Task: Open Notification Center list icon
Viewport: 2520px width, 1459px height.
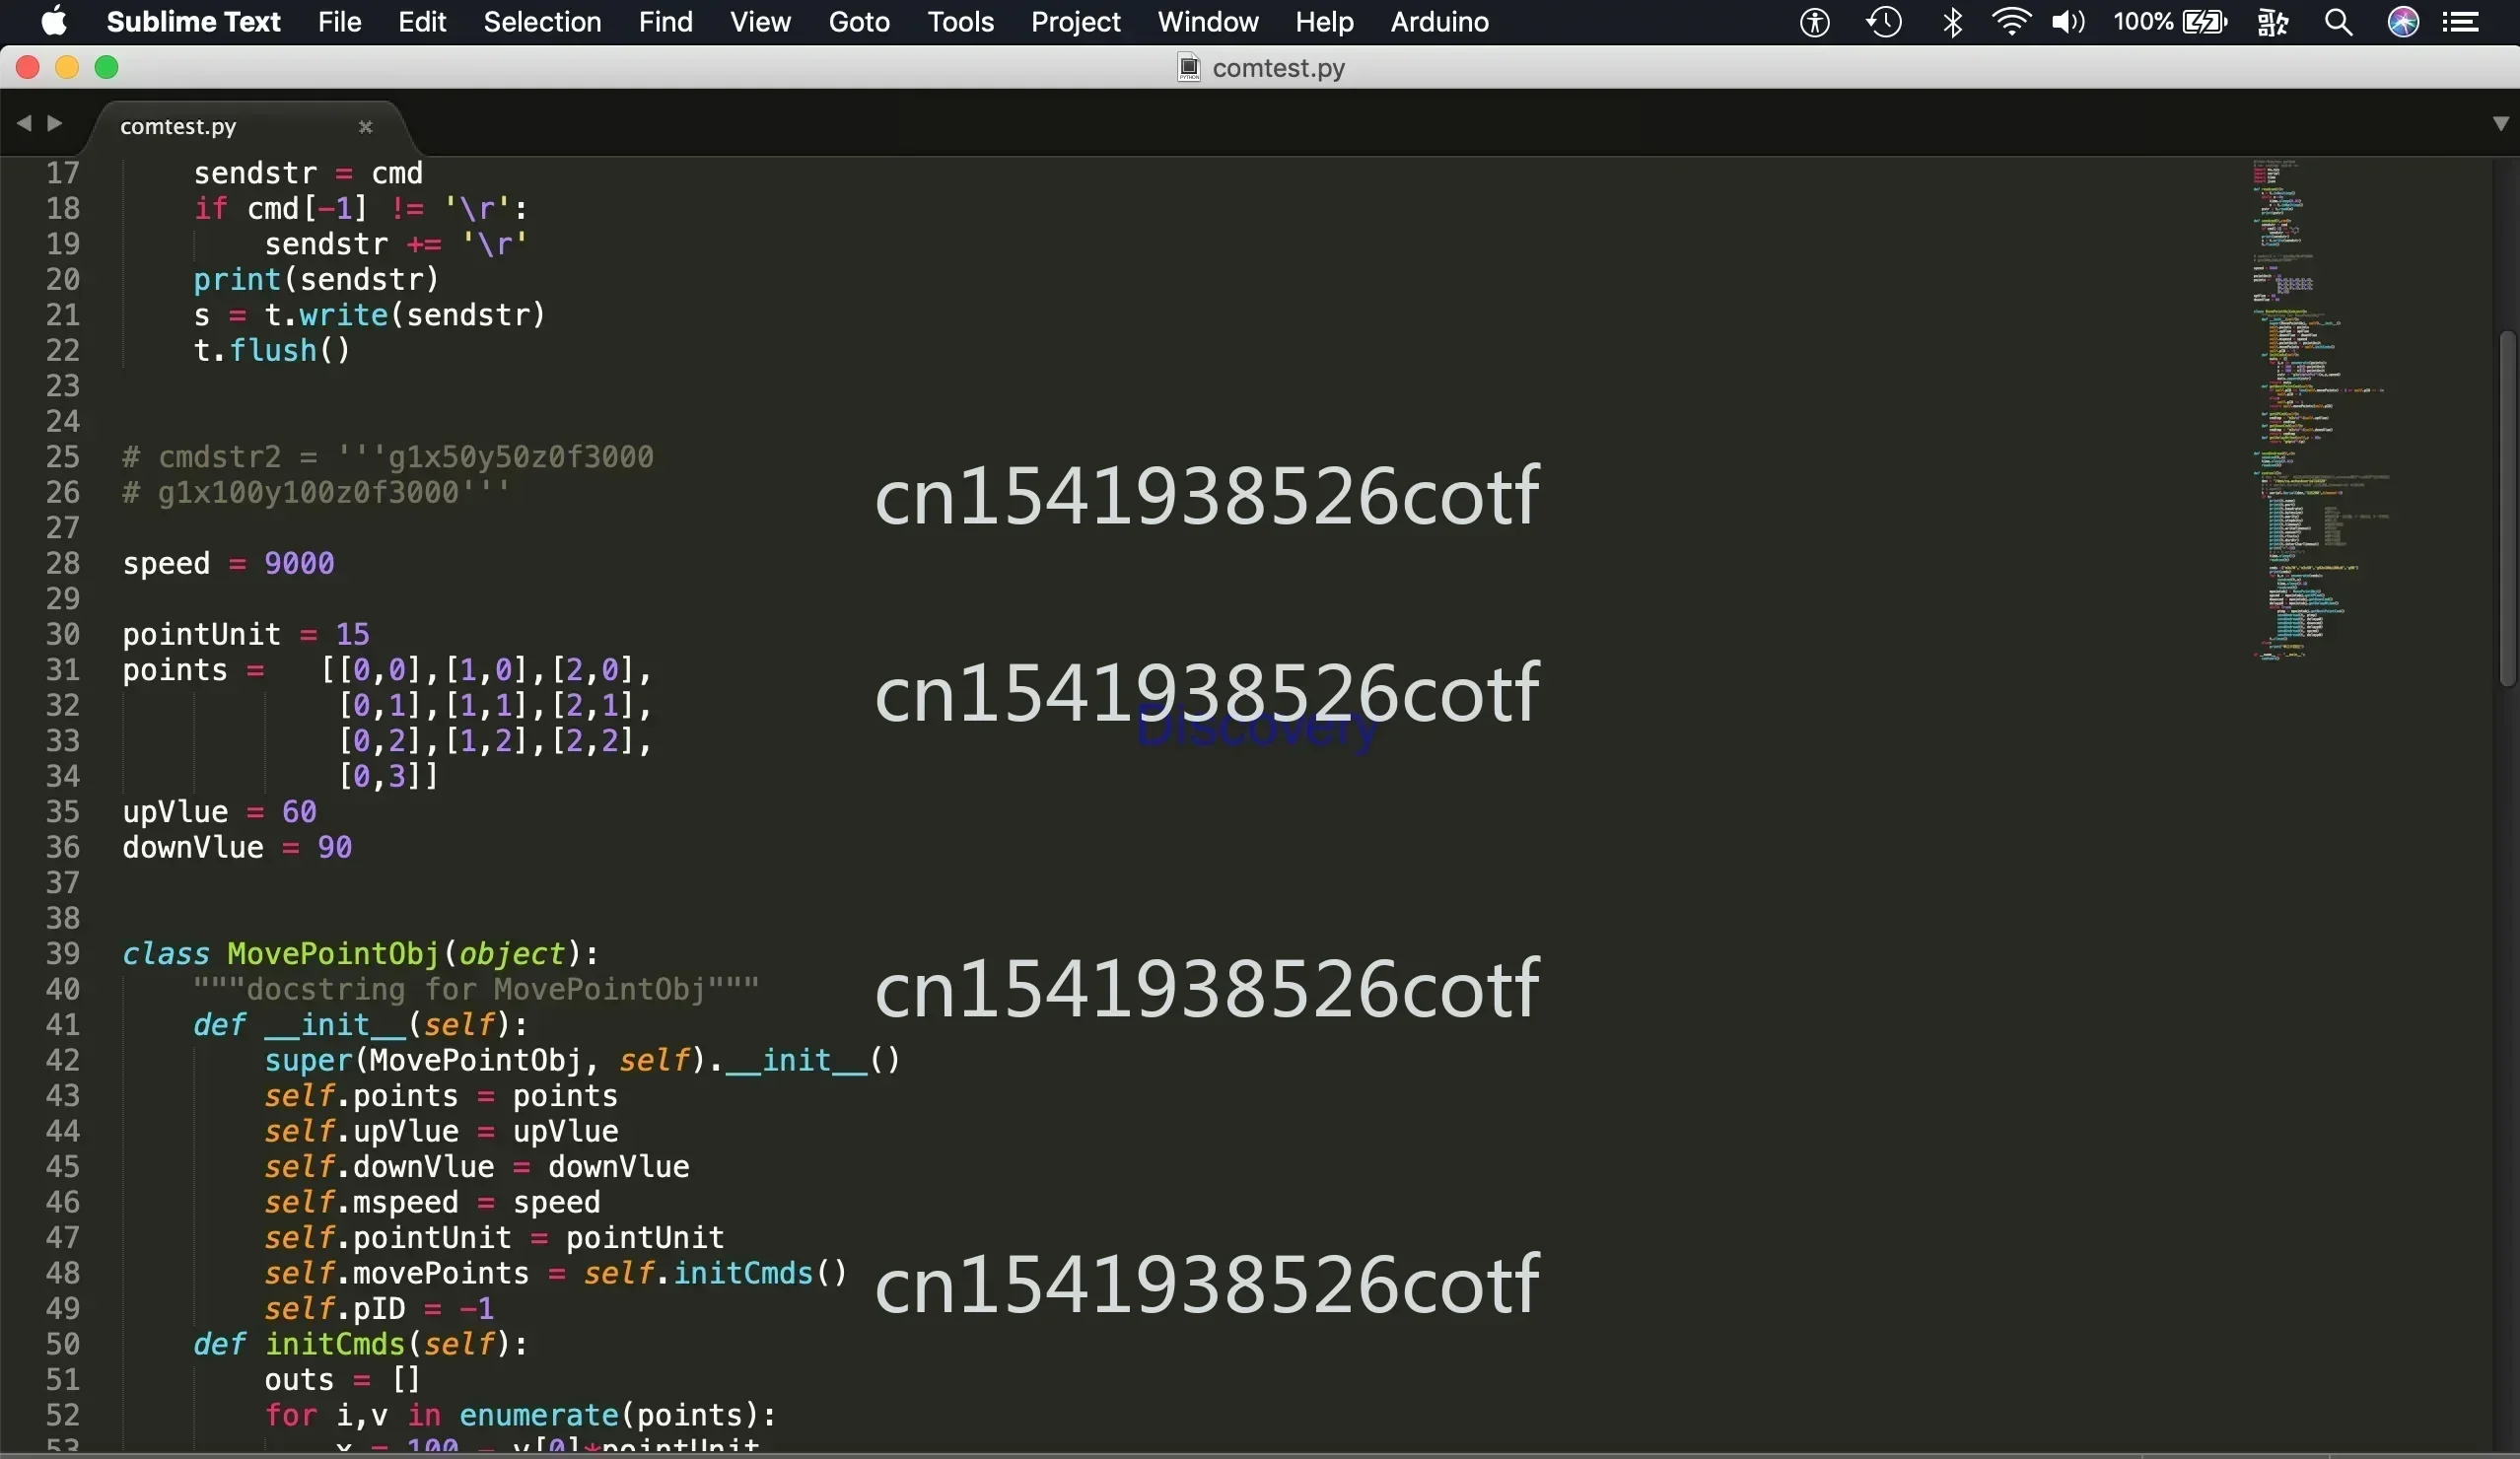Action: (2461, 22)
